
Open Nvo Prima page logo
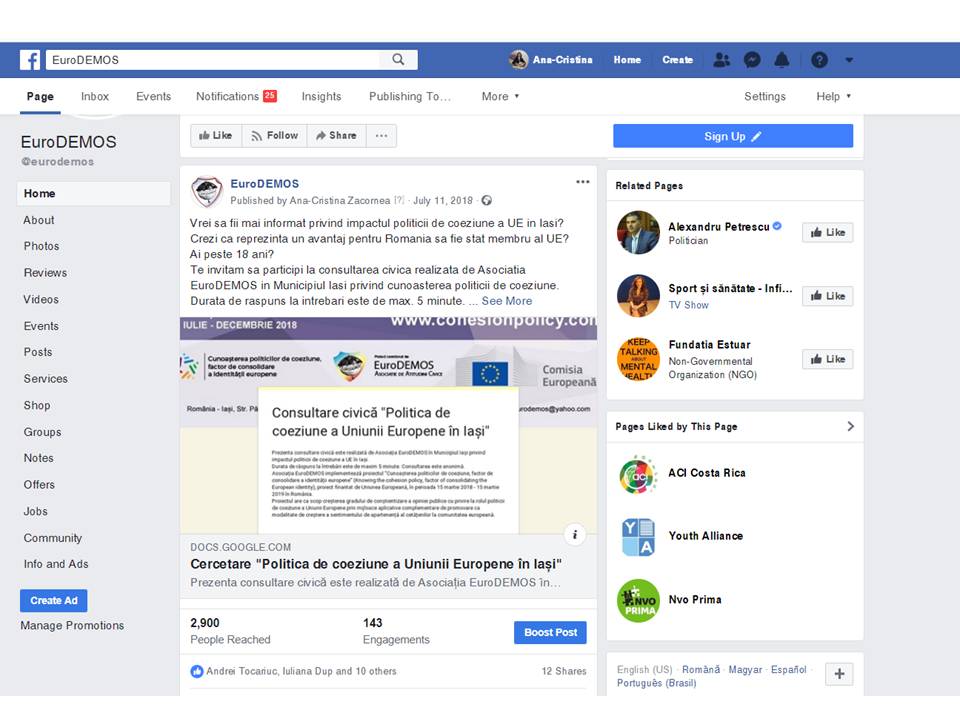(639, 601)
